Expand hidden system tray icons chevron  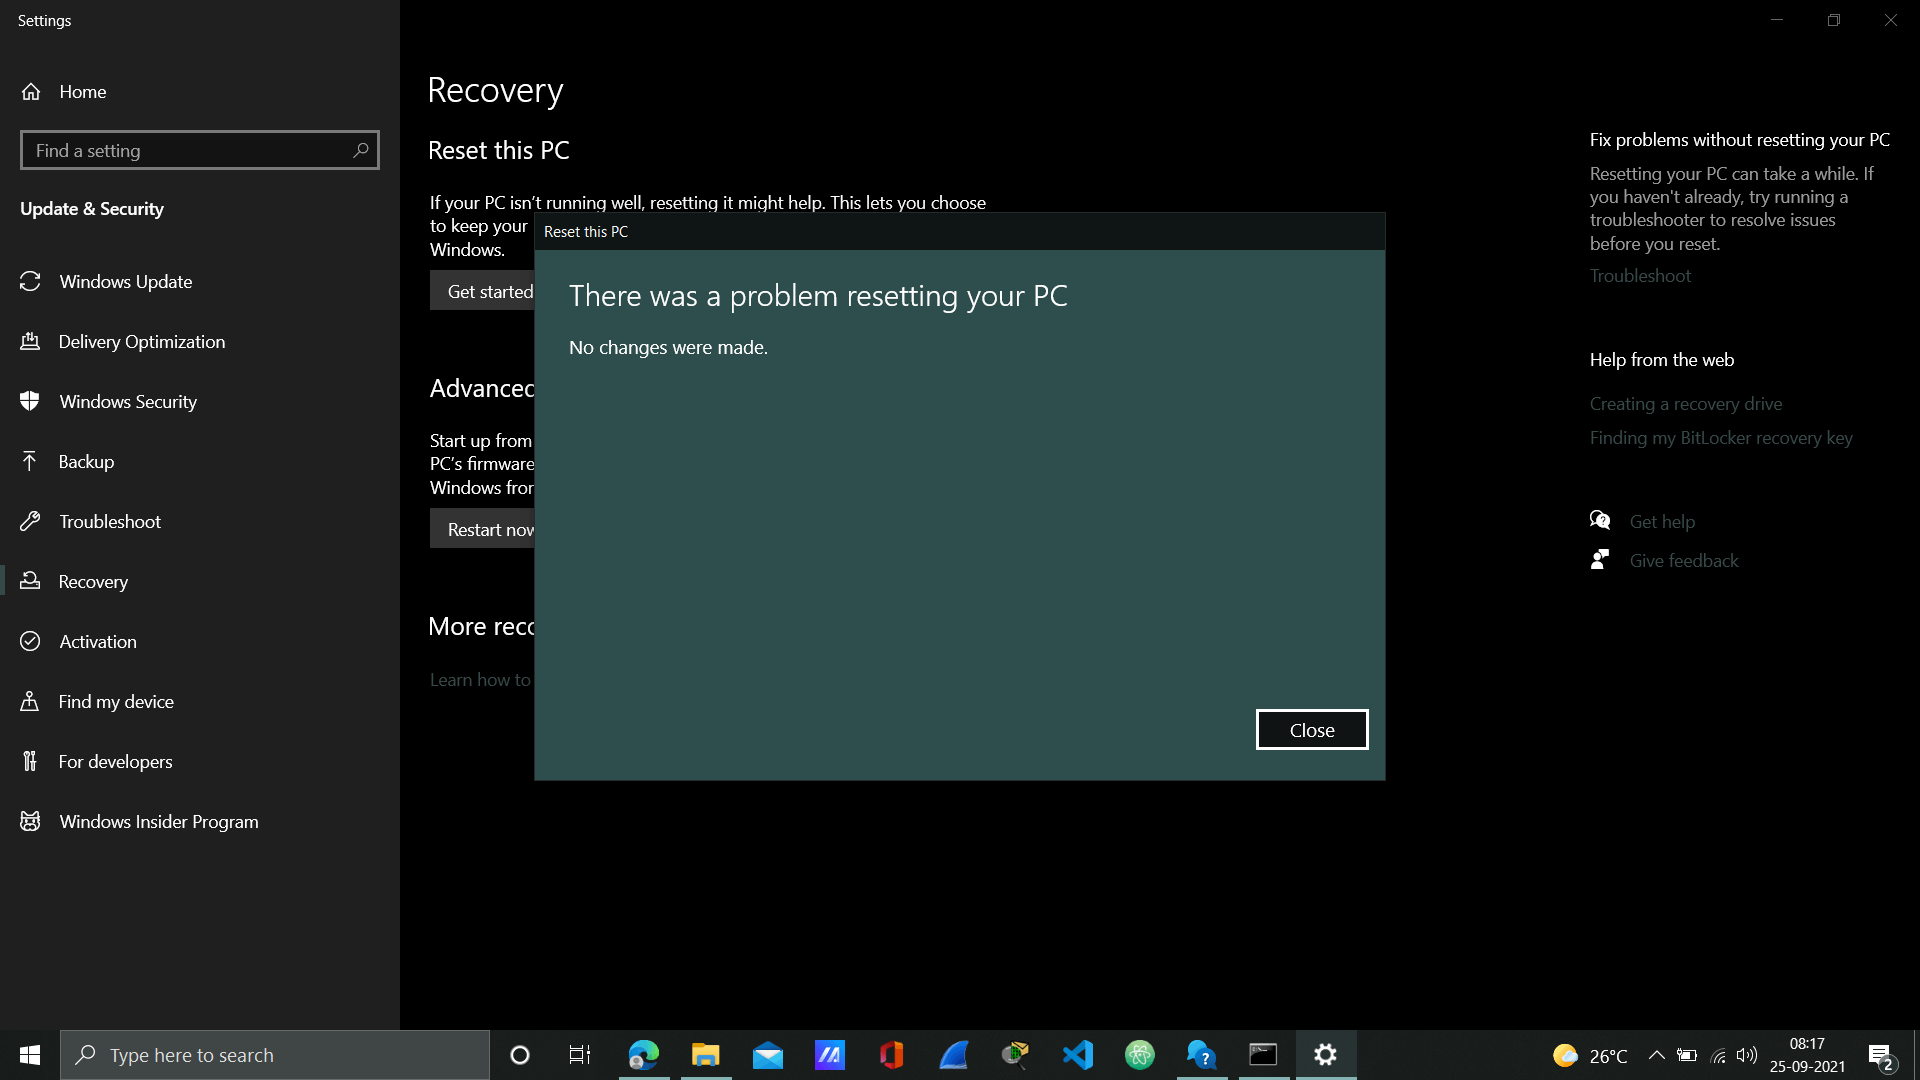point(1656,1055)
